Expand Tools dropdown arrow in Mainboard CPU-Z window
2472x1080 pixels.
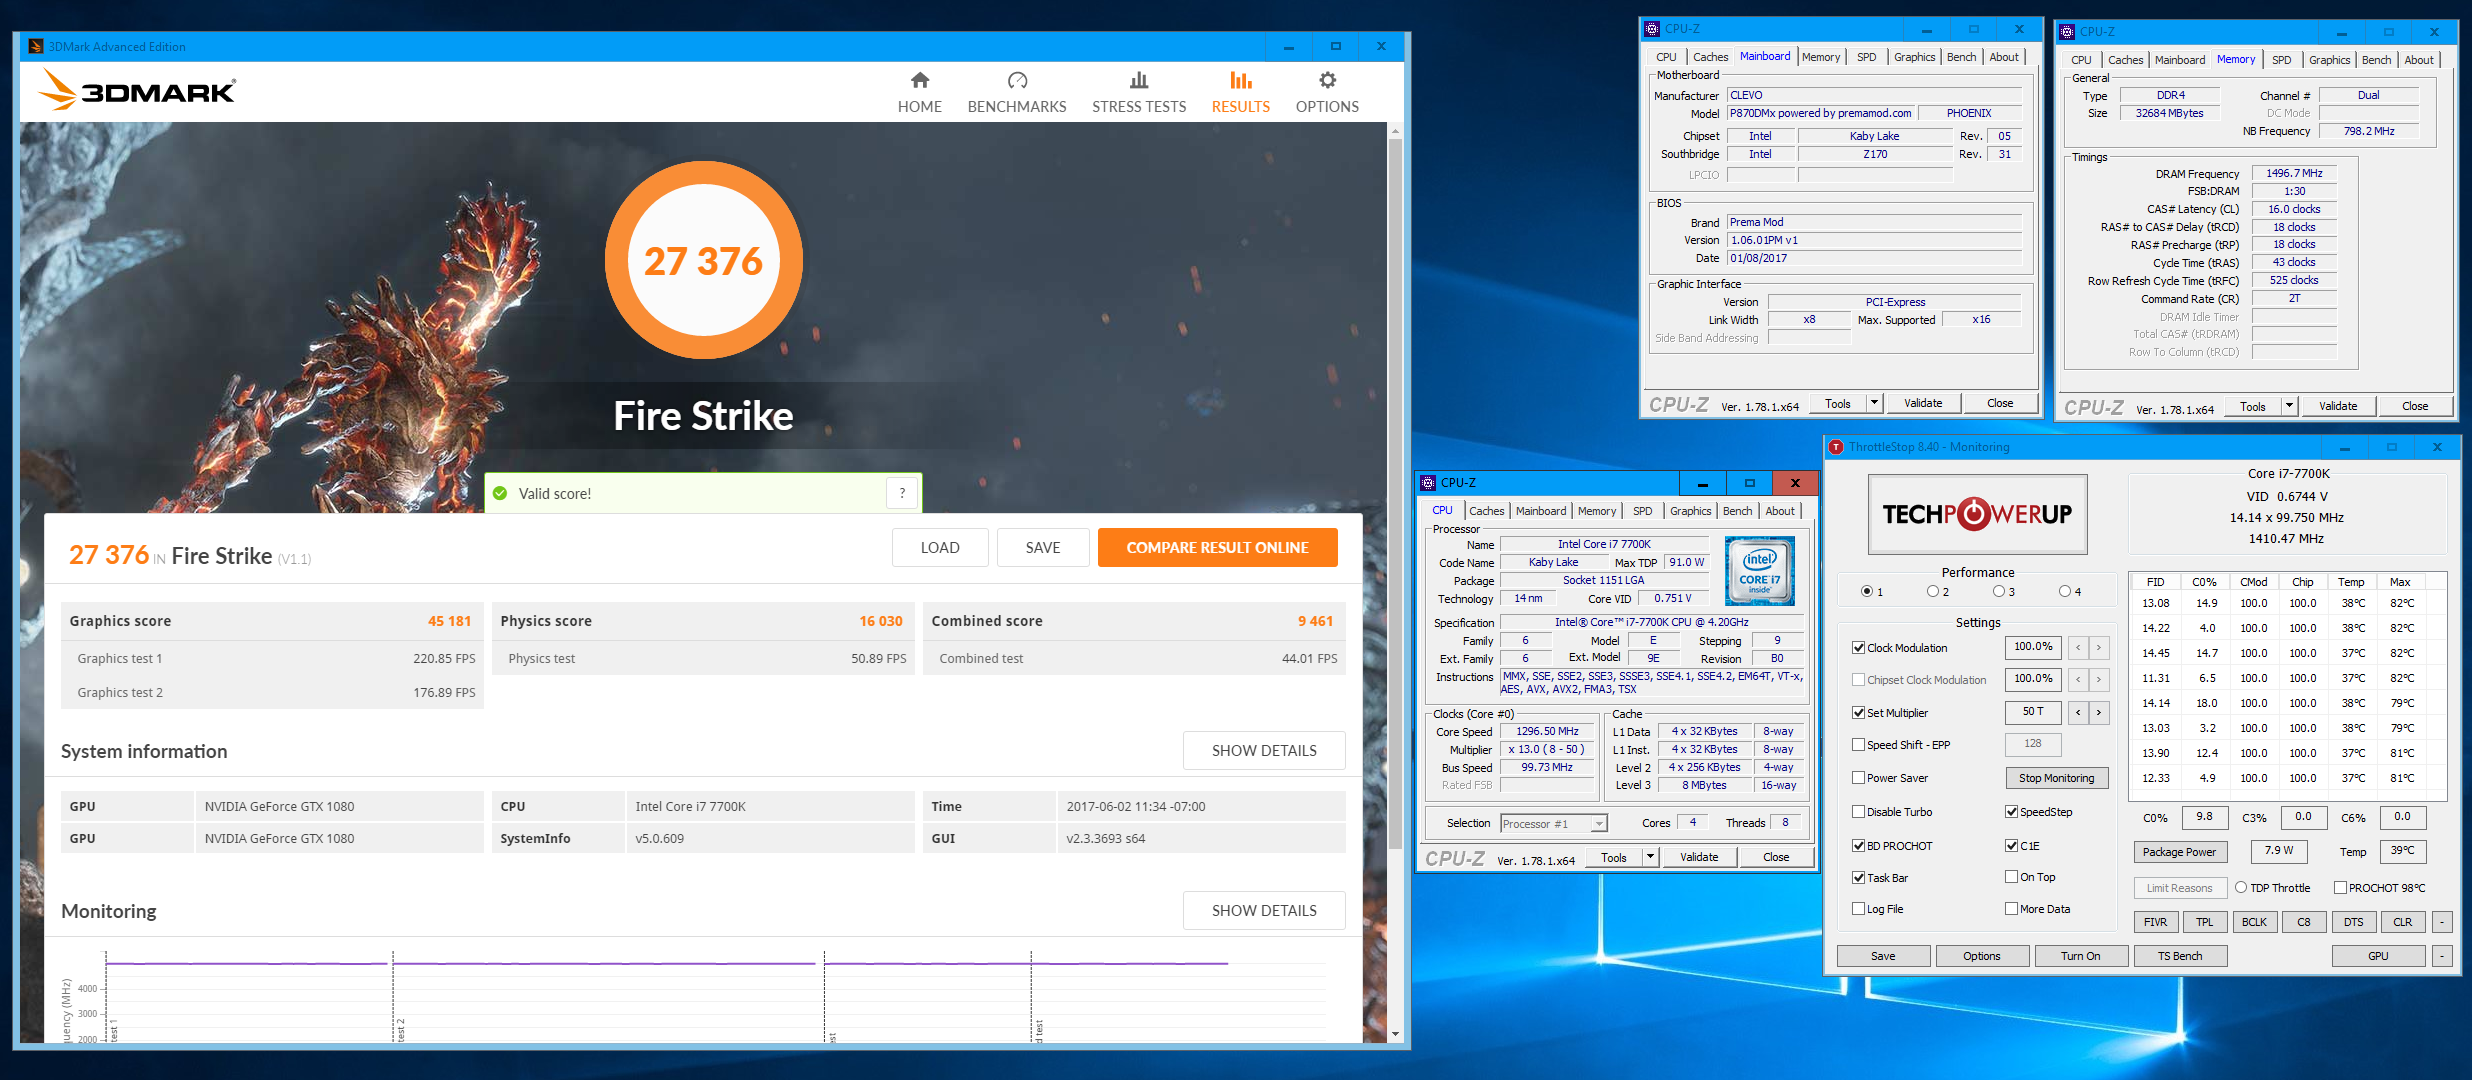coord(1875,403)
